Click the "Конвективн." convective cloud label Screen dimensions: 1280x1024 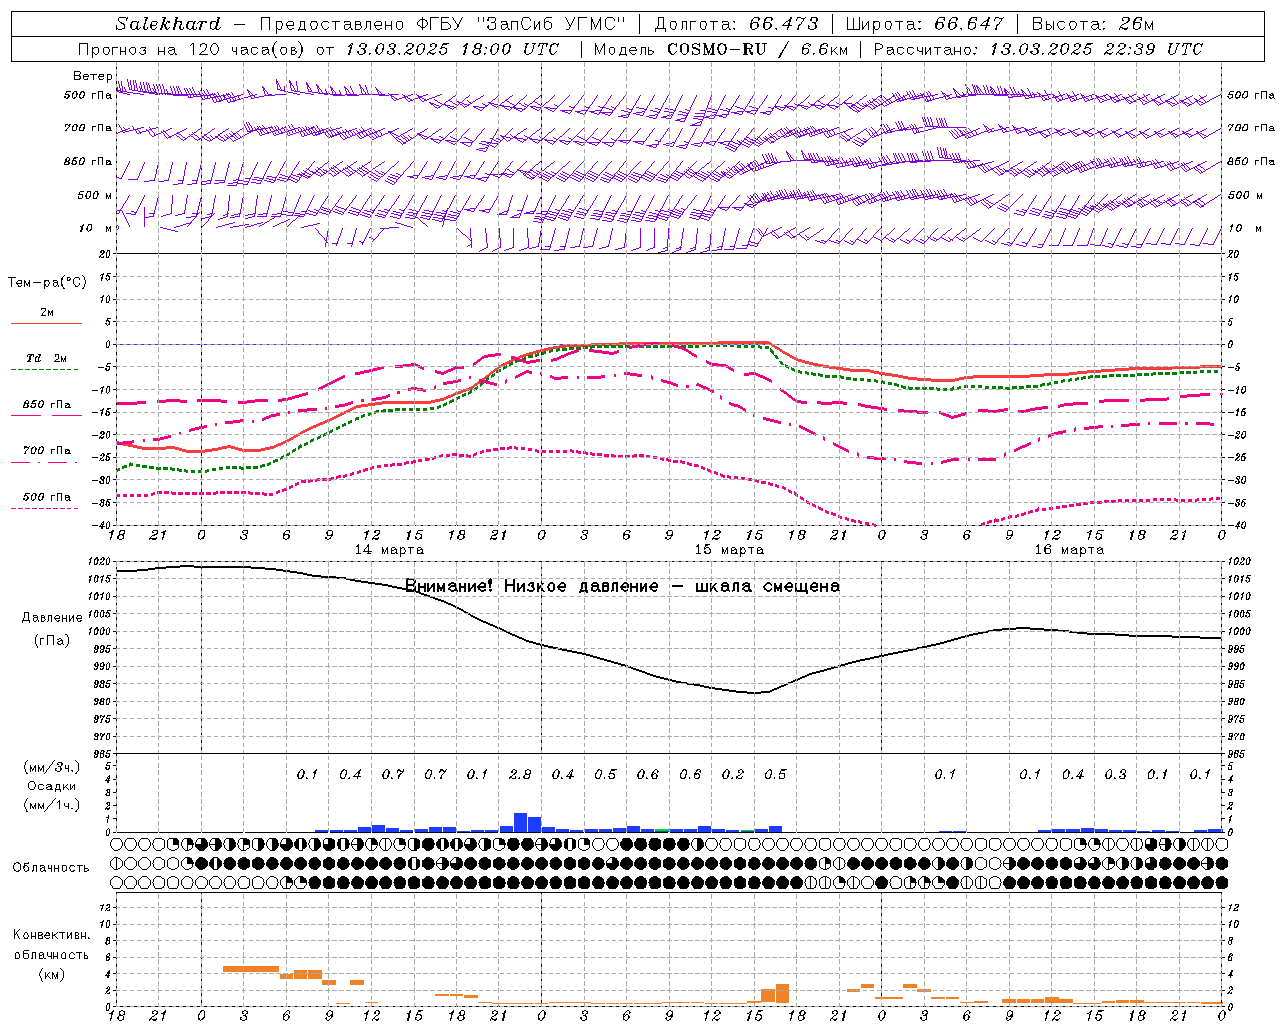click(52, 935)
